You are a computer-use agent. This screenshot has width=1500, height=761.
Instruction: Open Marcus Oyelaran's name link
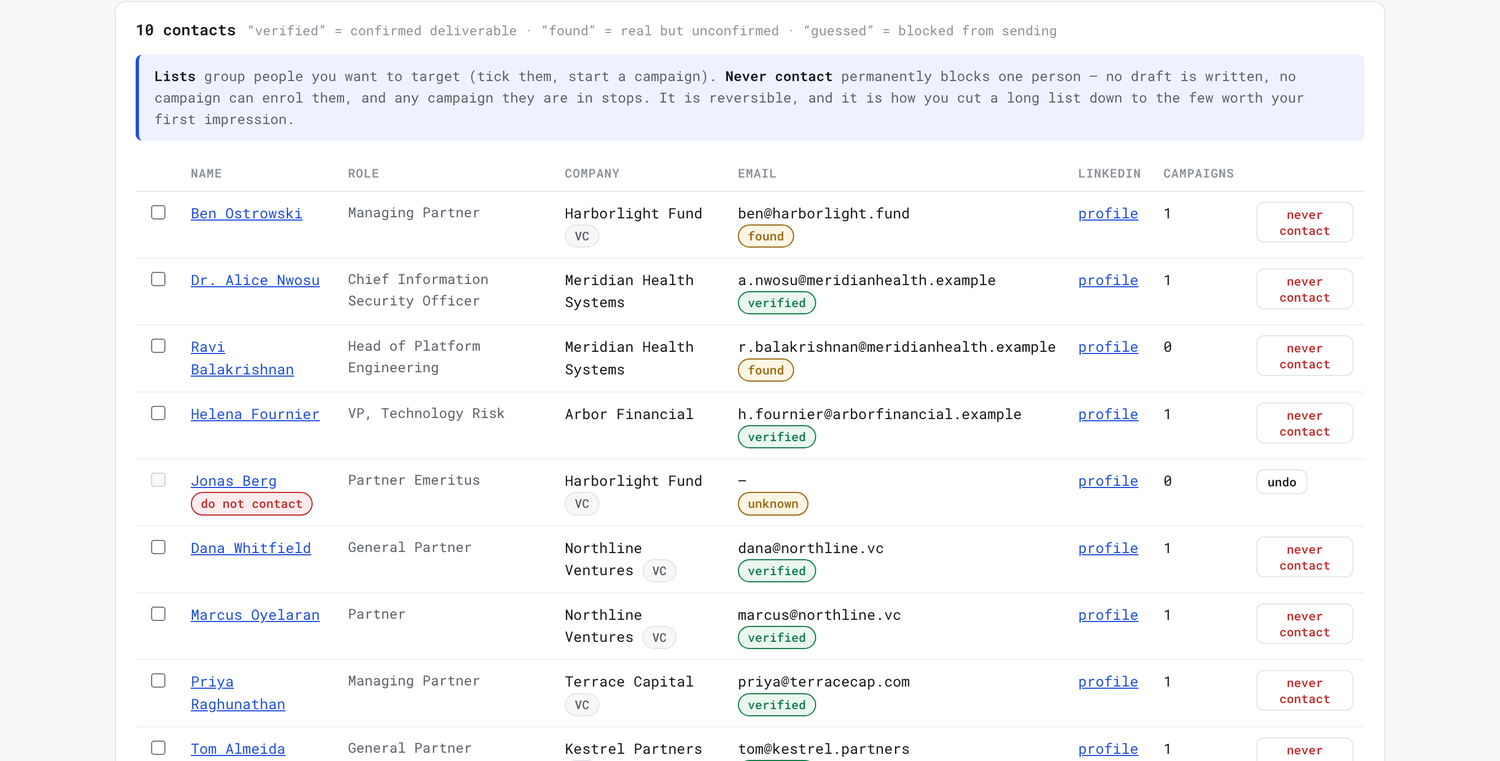[255, 615]
